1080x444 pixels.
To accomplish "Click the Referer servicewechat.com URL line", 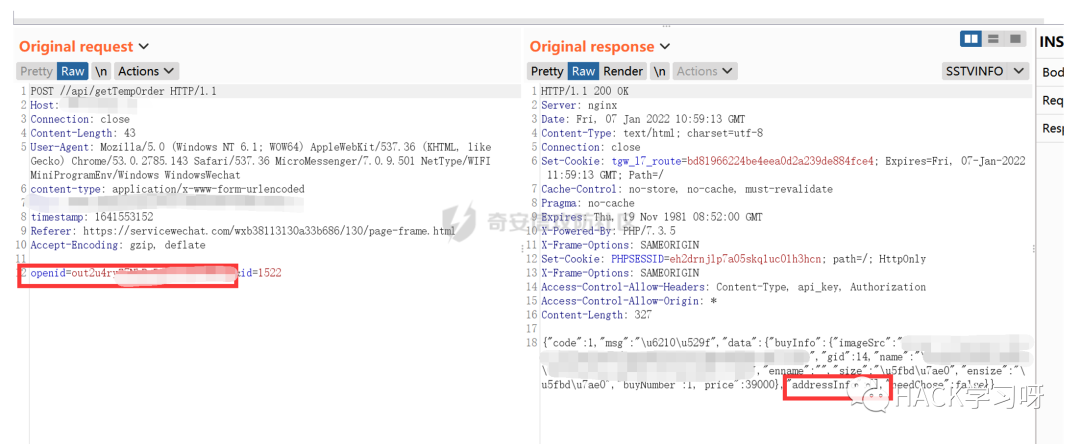I will point(242,231).
